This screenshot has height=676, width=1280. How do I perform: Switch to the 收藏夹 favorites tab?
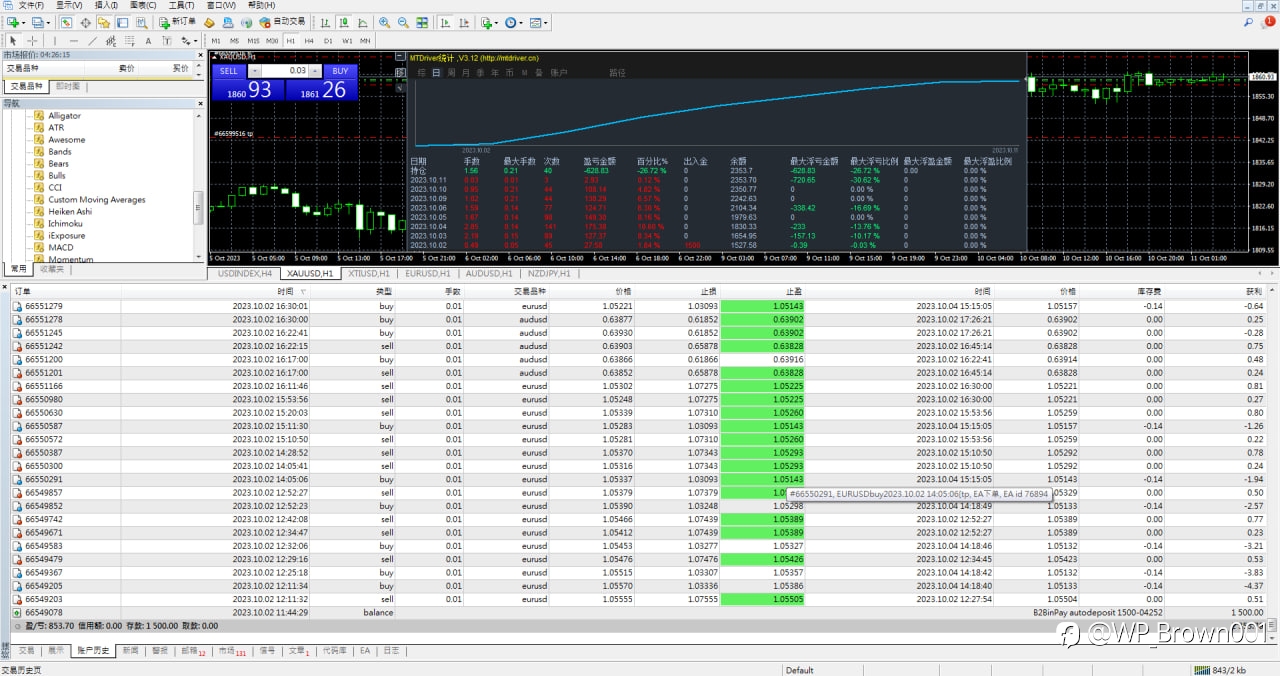click(x=51, y=269)
